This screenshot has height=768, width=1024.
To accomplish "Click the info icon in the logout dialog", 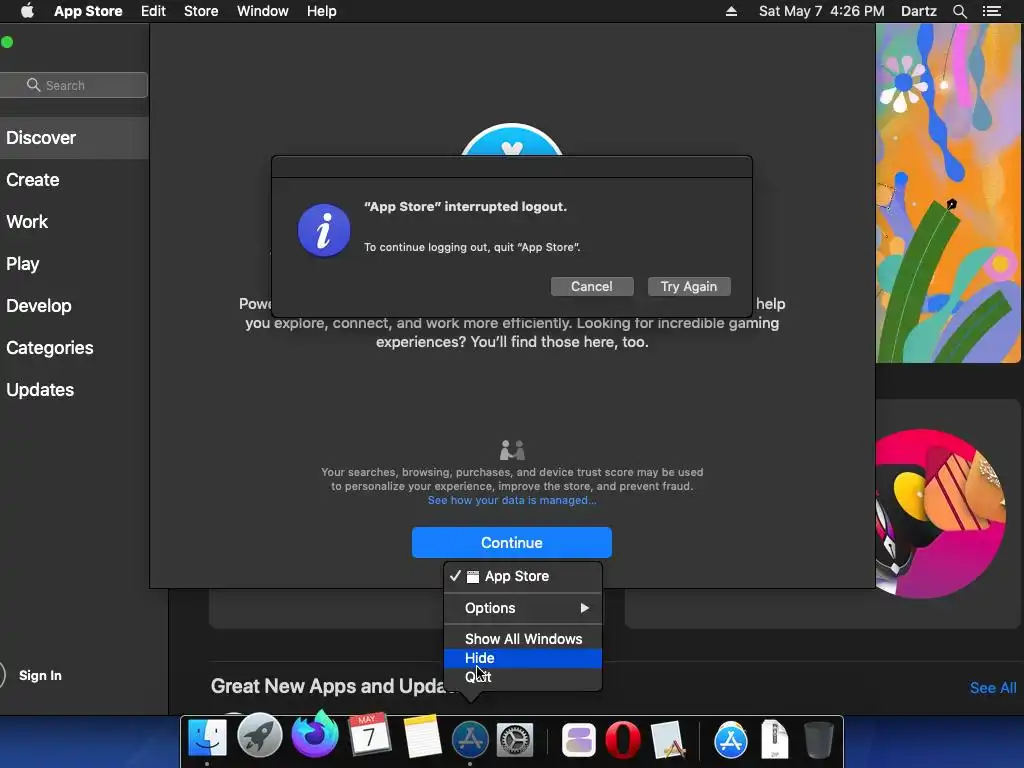I will pyautogui.click(x=324, y=231).
